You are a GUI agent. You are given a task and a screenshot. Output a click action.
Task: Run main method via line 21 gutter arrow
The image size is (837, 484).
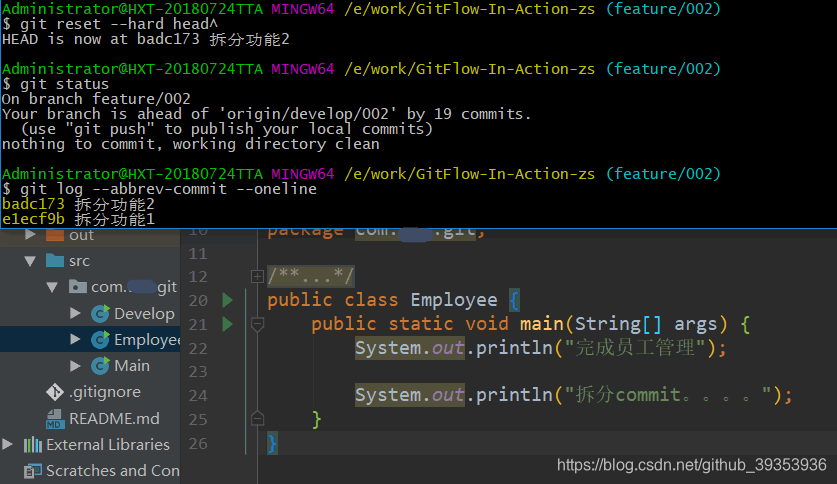(x=227, y=324)
